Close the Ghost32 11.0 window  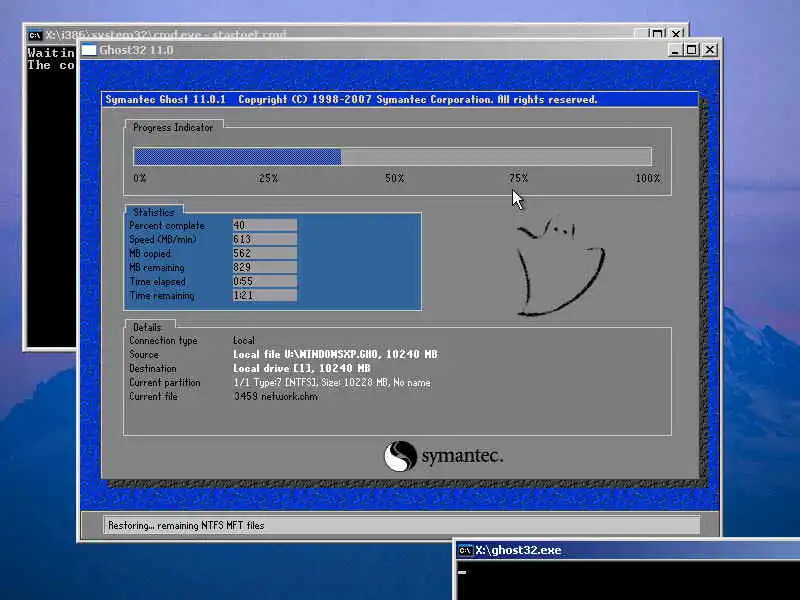pyautogui.click(x=710, y=50)
